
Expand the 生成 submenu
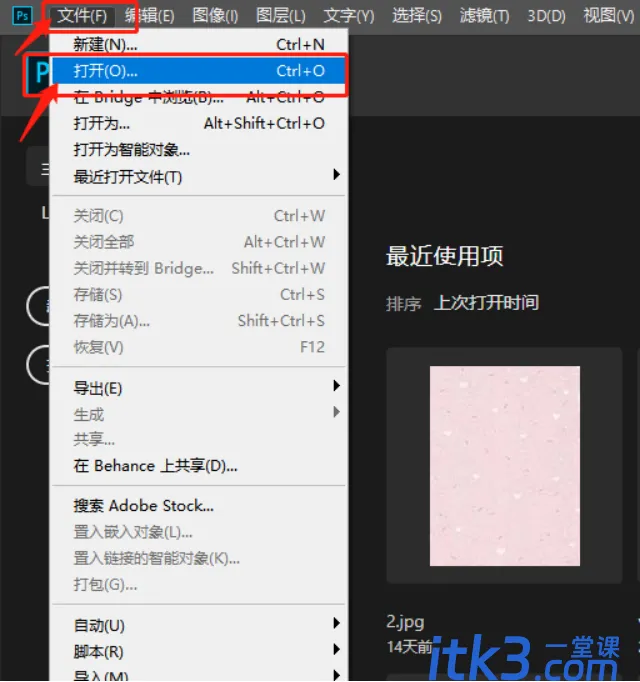click(x=199, y=414)
